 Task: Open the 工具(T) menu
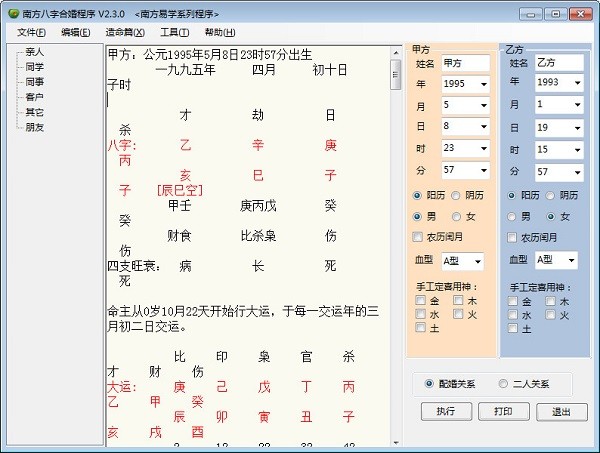174,33
